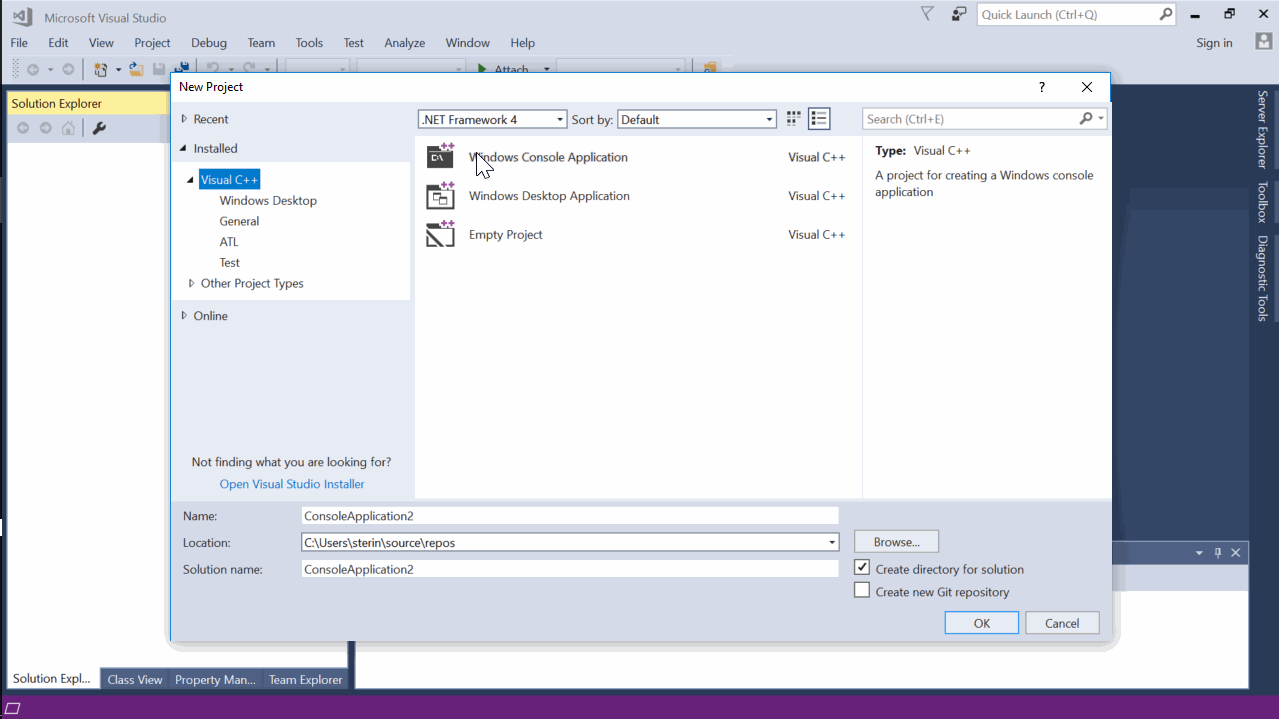Click the Solution name input field
The image size is (1279, 719).
coord(570,569)
